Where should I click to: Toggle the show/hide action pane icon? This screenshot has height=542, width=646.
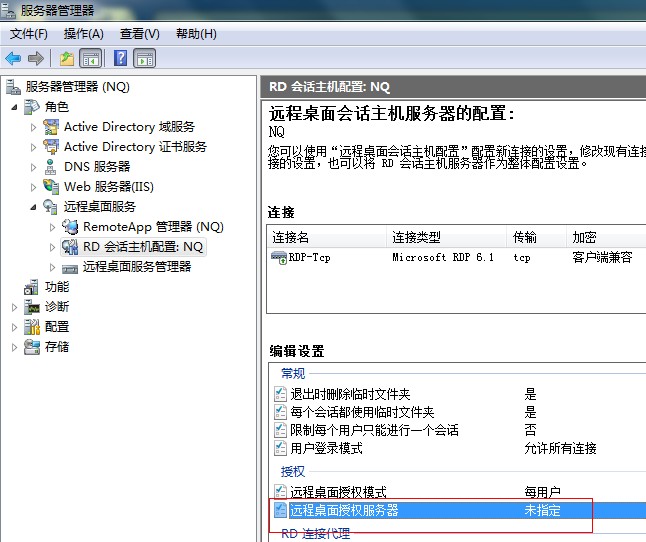tap(145, 58)
